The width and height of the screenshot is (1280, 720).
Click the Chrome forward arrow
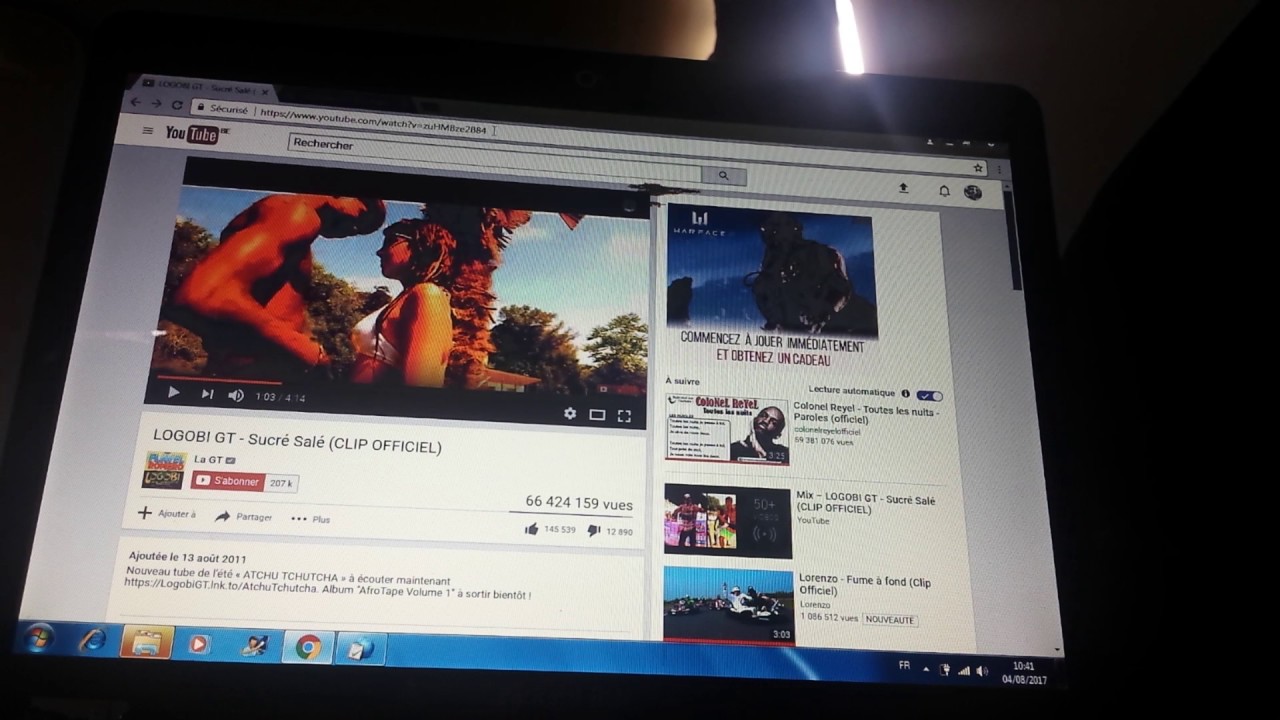[155, 103]
